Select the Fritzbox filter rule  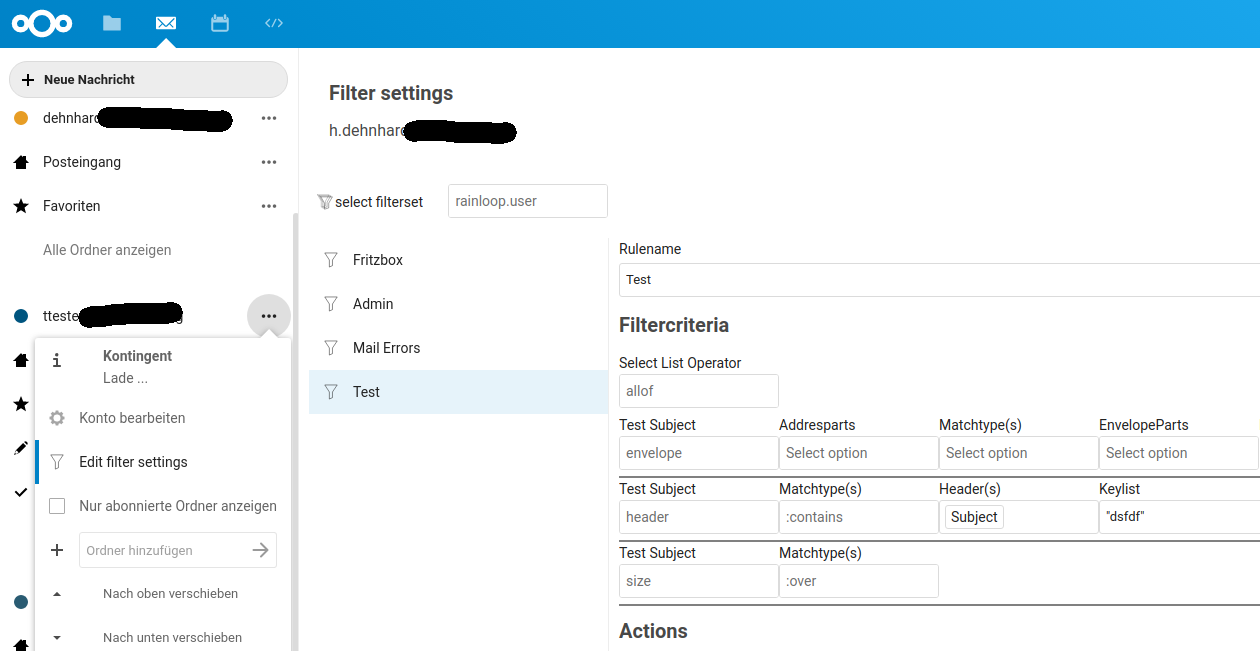coord(458,260)
